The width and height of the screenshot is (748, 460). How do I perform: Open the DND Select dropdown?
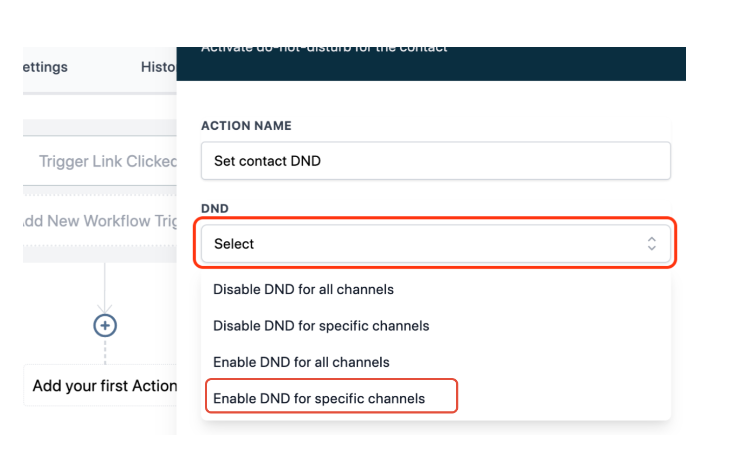pos(435,244)
